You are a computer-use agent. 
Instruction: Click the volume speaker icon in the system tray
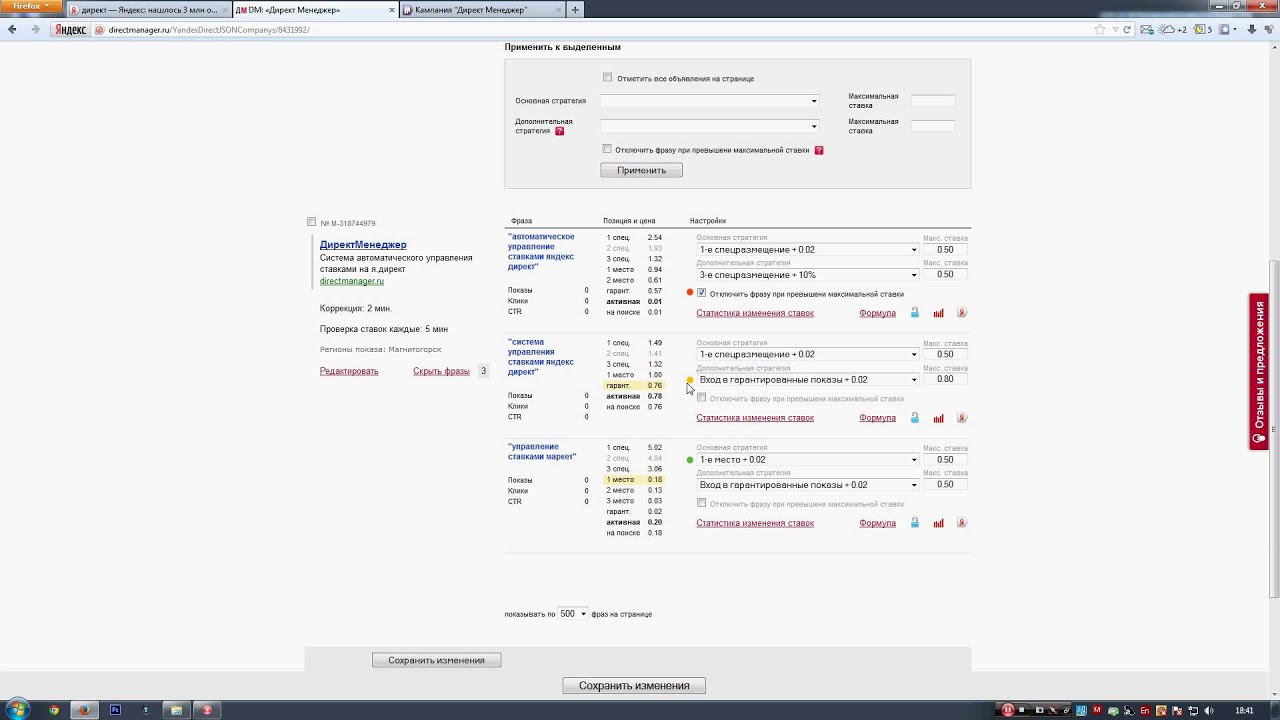click(x=1209, y=710)
